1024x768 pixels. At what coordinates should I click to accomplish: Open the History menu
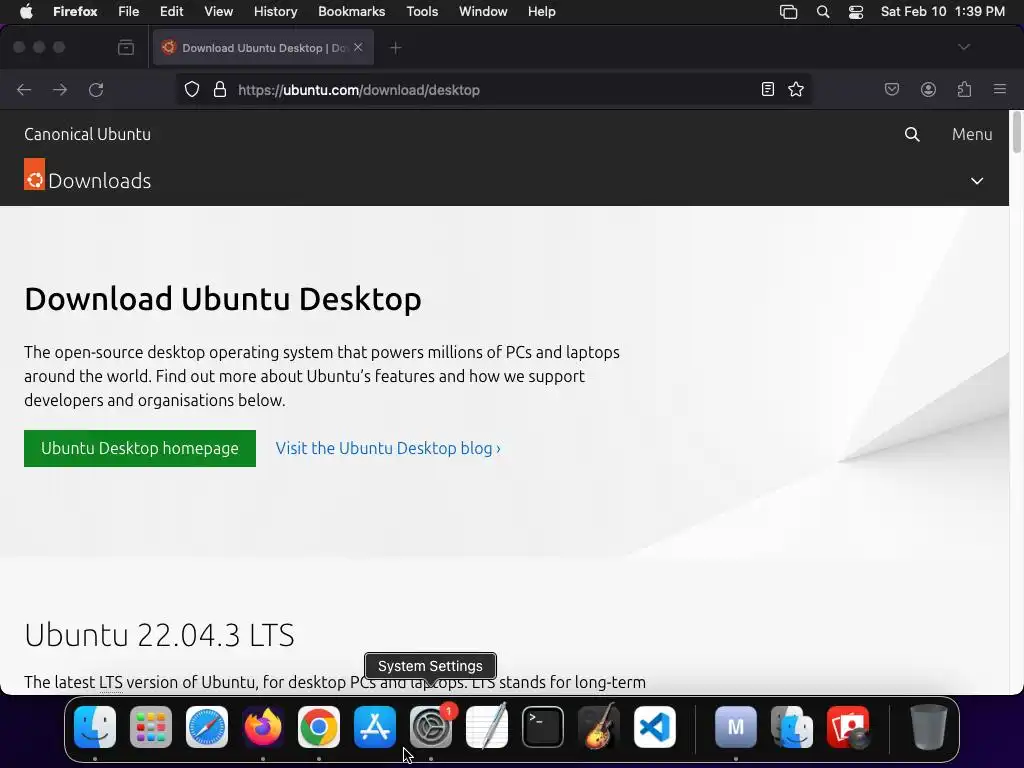tap(276, 11)
